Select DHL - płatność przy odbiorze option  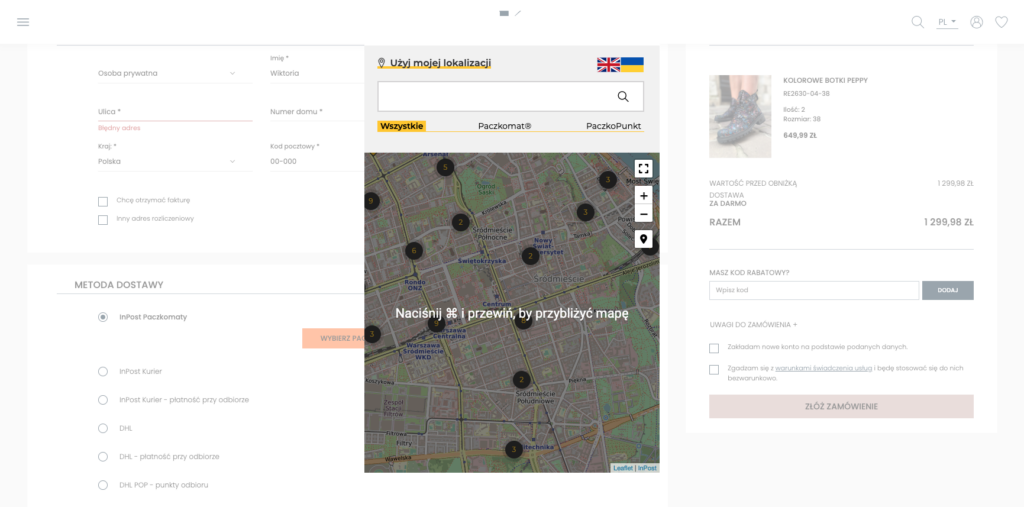103,457
